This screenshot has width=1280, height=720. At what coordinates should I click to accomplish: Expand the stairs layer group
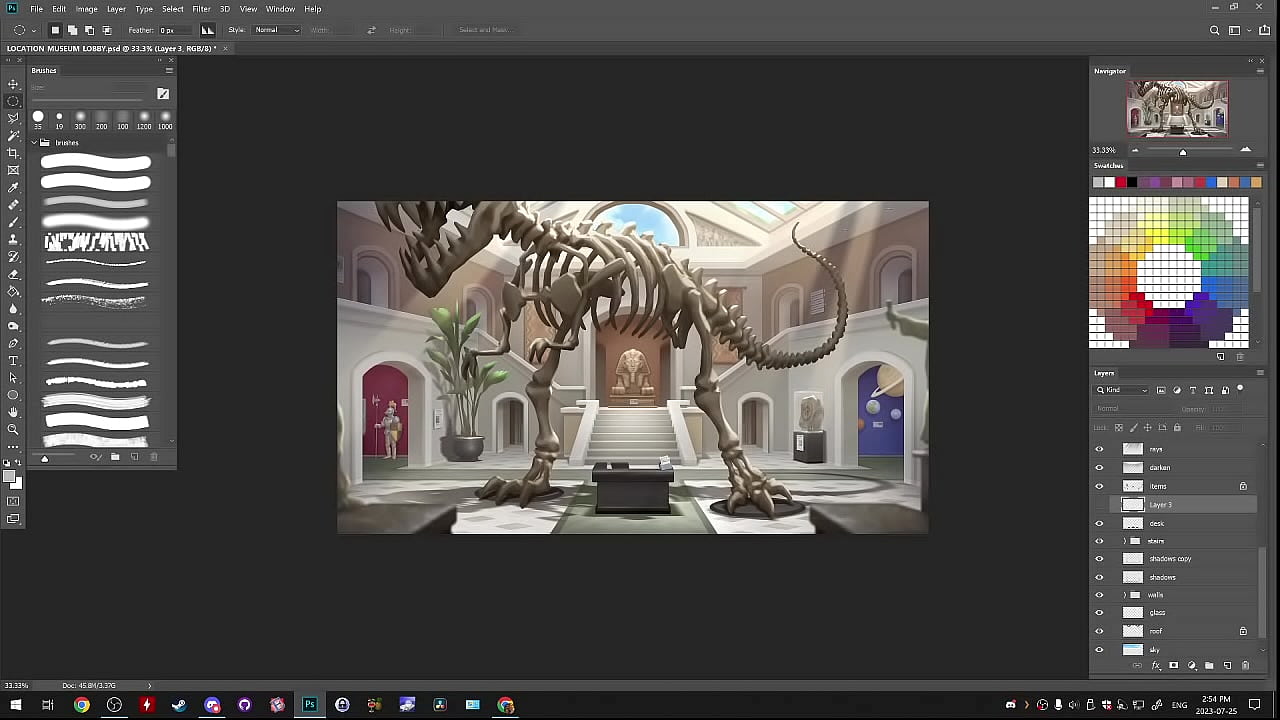click(x=1125, y=541)
